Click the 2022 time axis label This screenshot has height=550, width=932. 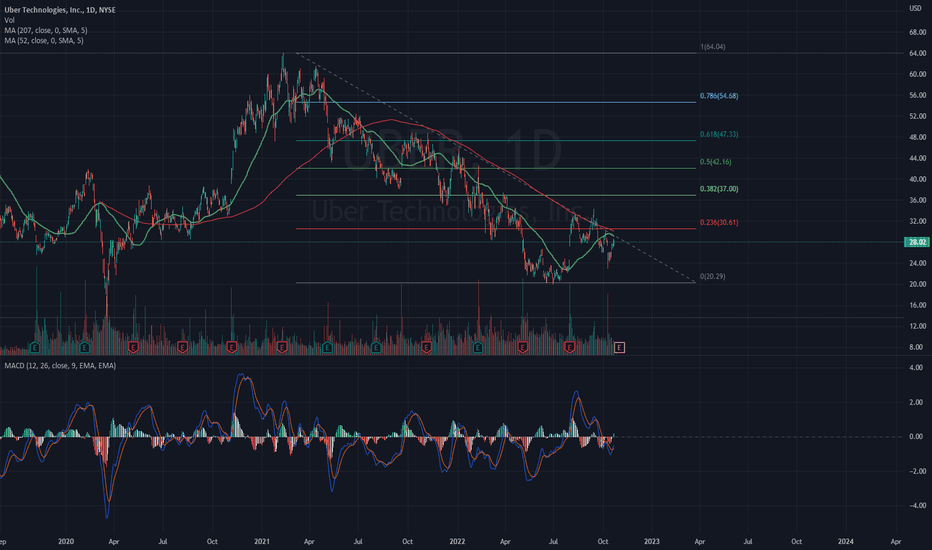point(457,542)
